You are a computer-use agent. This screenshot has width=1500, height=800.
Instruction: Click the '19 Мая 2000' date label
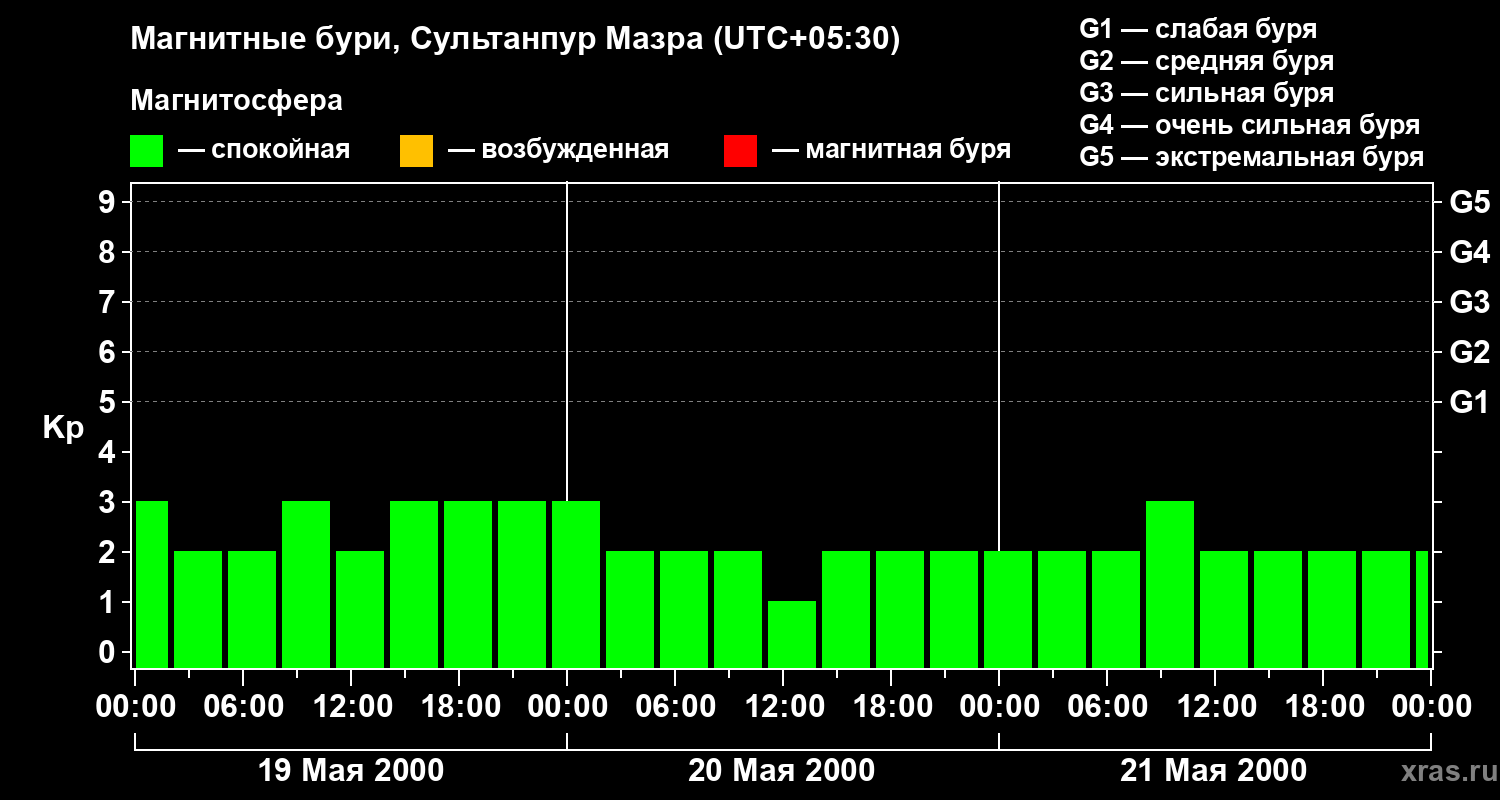point(351,770)
